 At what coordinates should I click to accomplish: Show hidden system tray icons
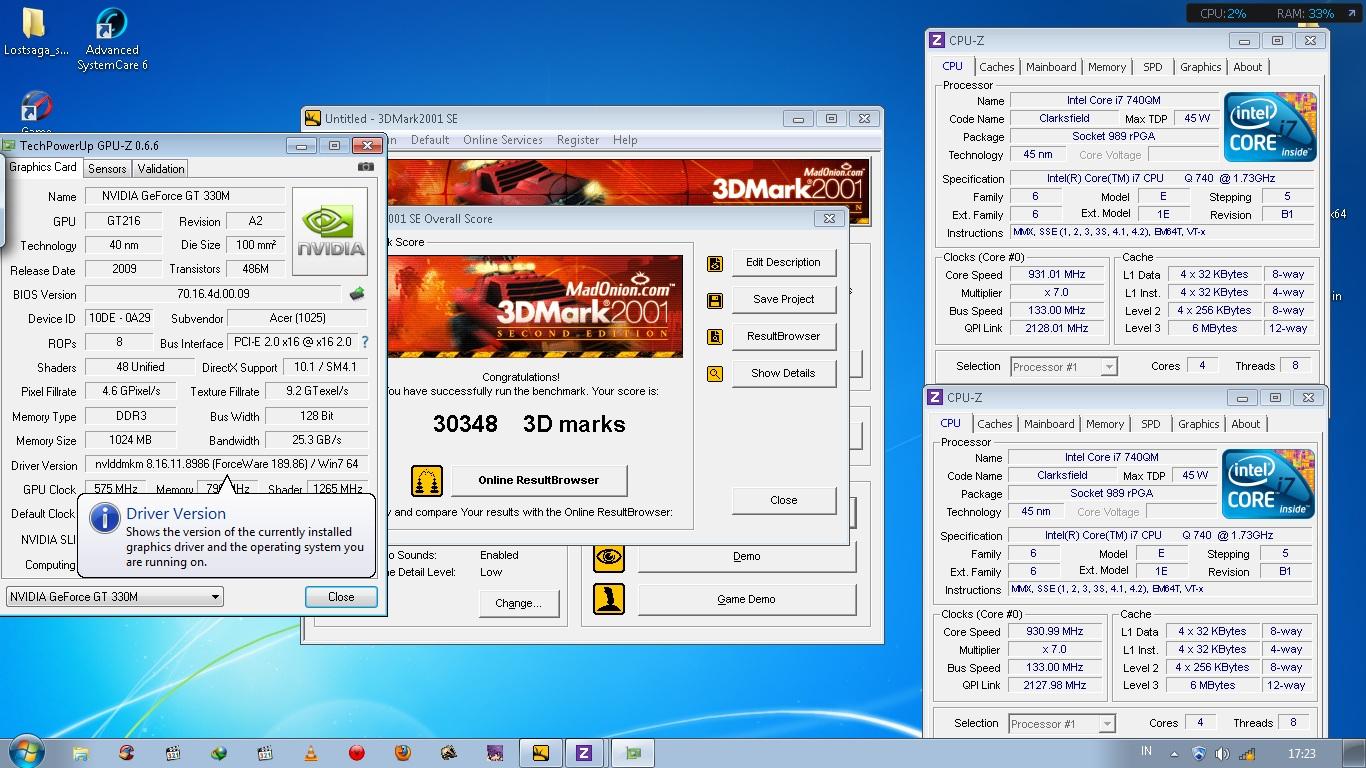coord(1176,753)
